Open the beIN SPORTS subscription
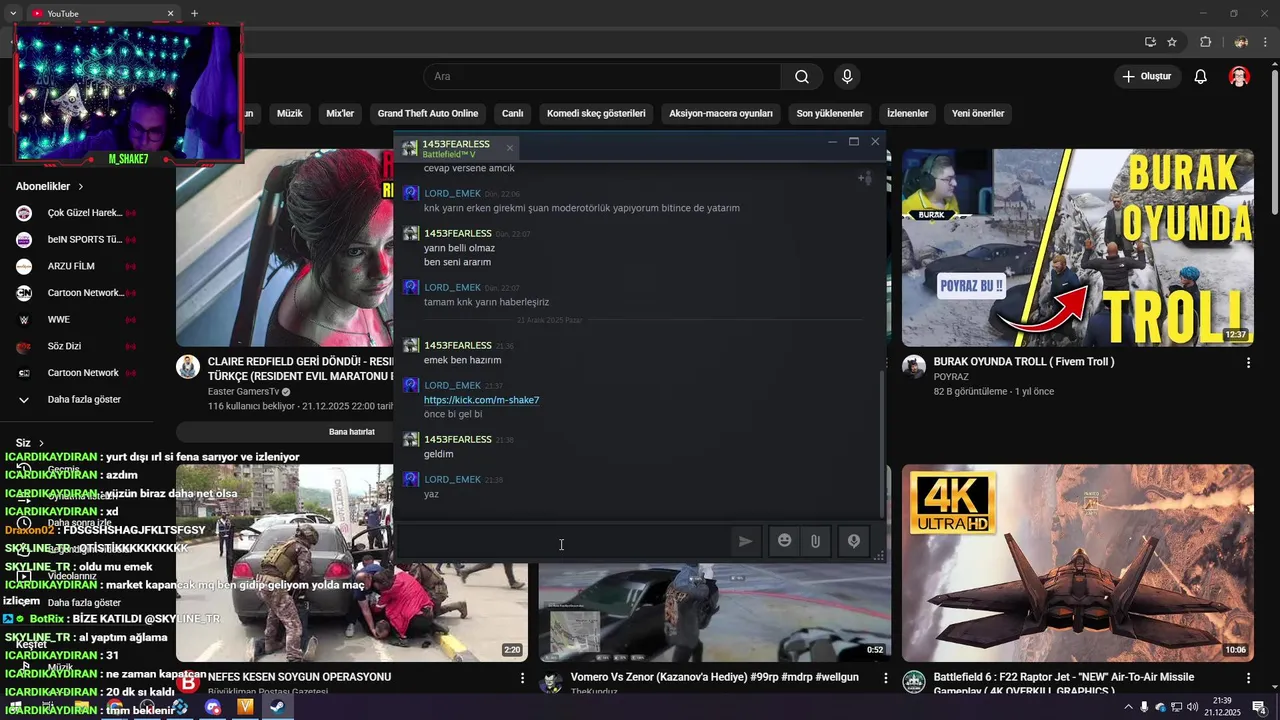 [76, 240]
